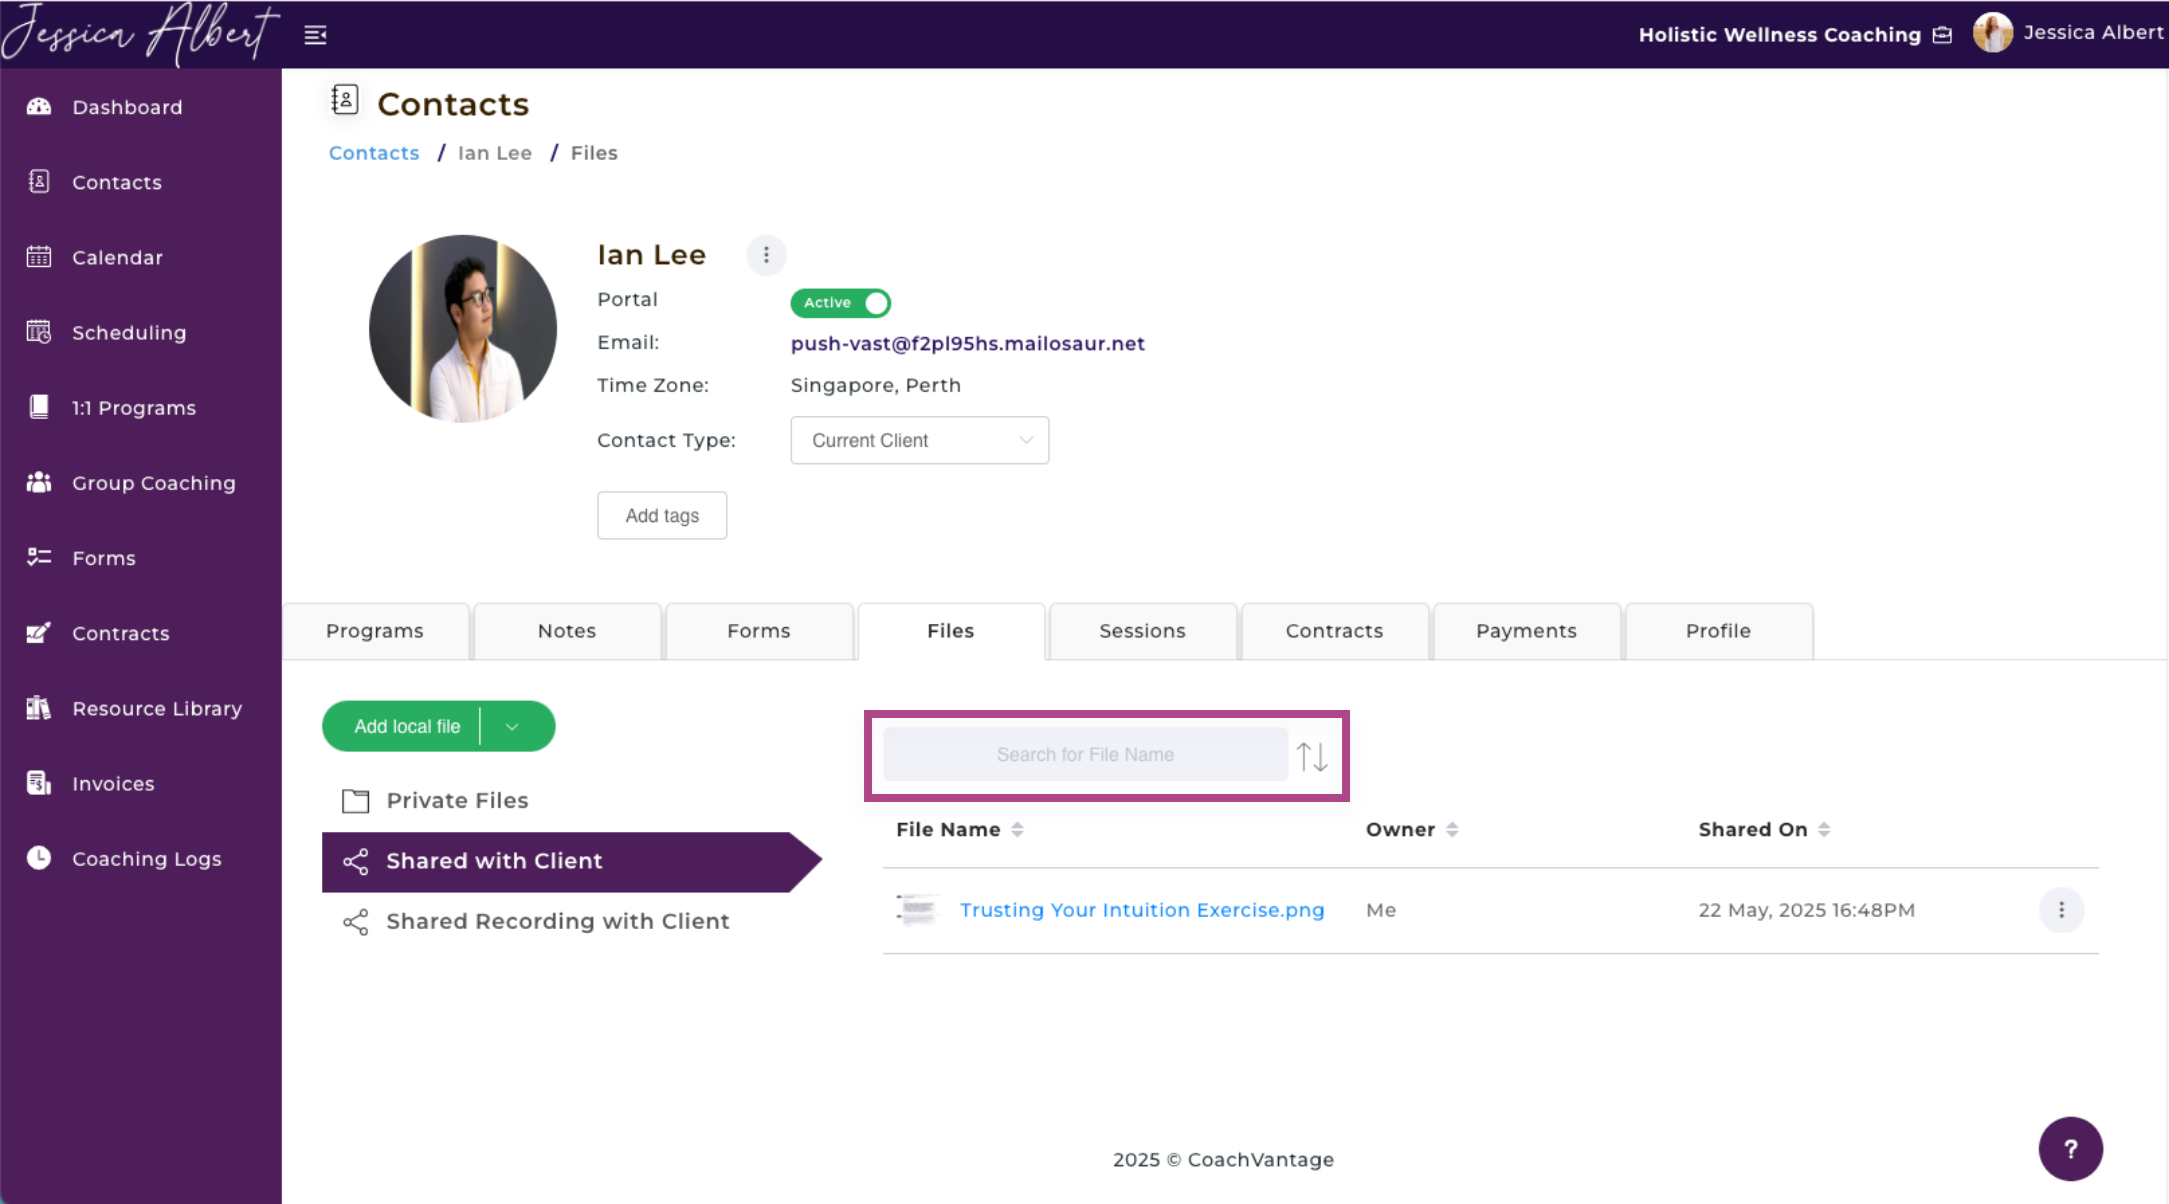Click the 'Me' owner cell
The height and width of the screenshot is (1204, 2169).
(1381, 911)
